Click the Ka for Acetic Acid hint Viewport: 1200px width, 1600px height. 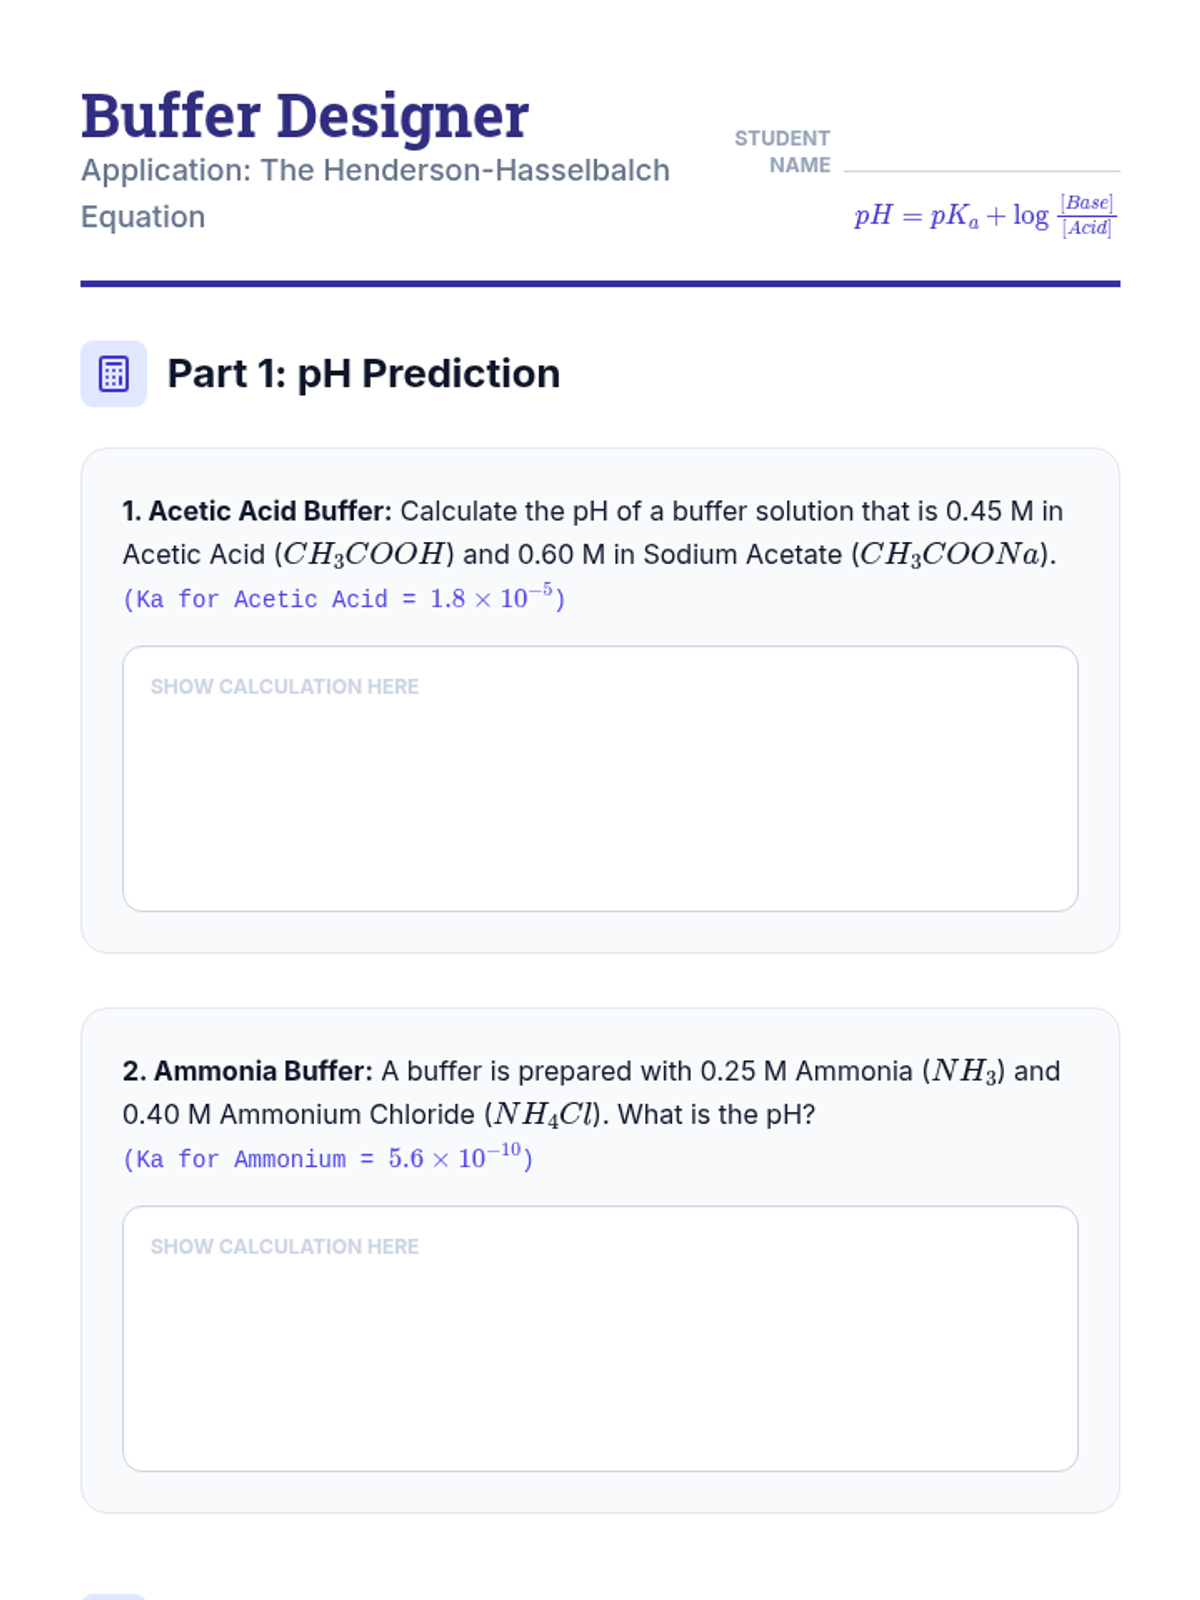[344, 598]
